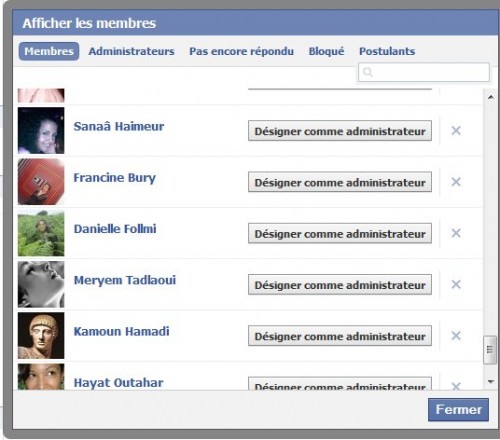Screen dimensions: 500x440
Task: Designate Danielle Follmi as administrator
Action: click(340, 233)
